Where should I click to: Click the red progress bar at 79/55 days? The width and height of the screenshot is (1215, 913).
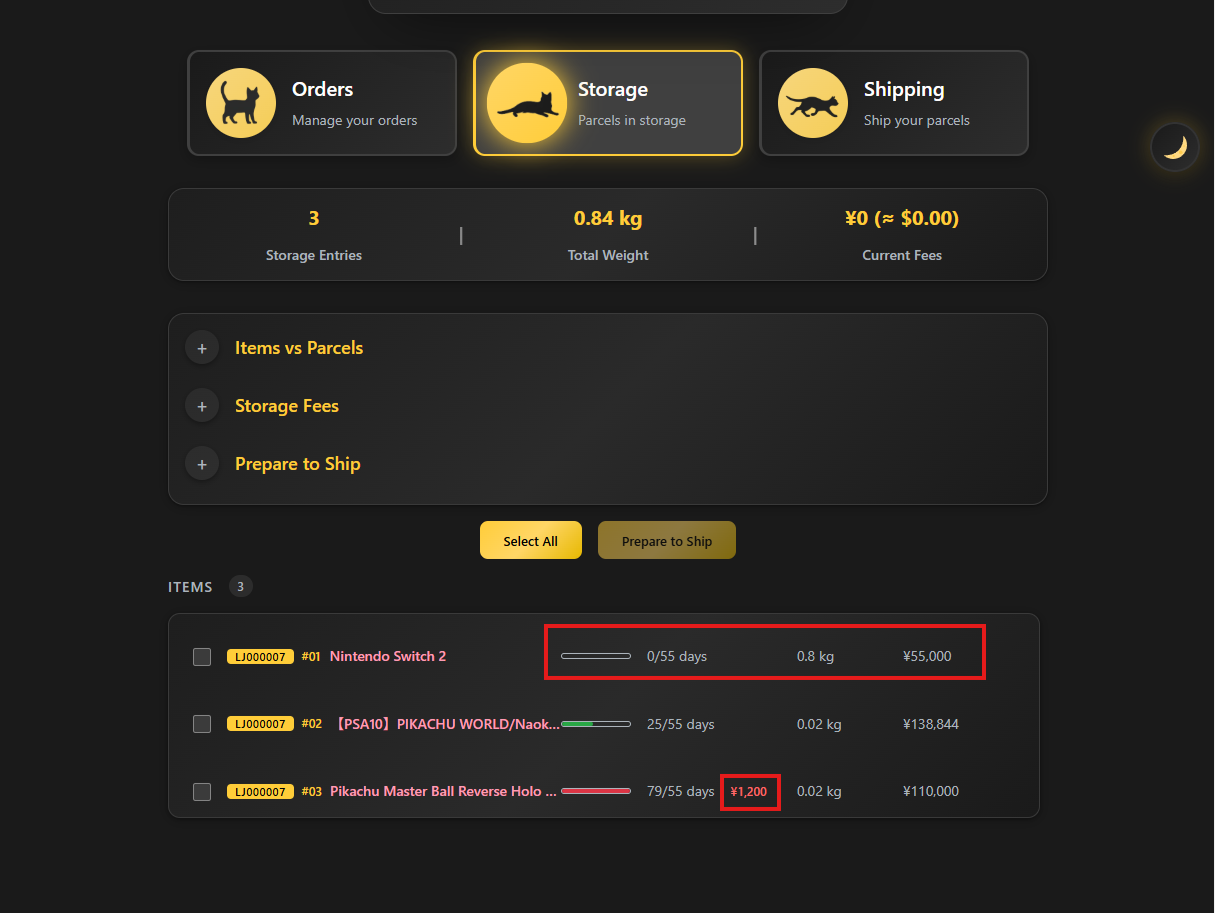pyautogui.click(x=596, y=791)
